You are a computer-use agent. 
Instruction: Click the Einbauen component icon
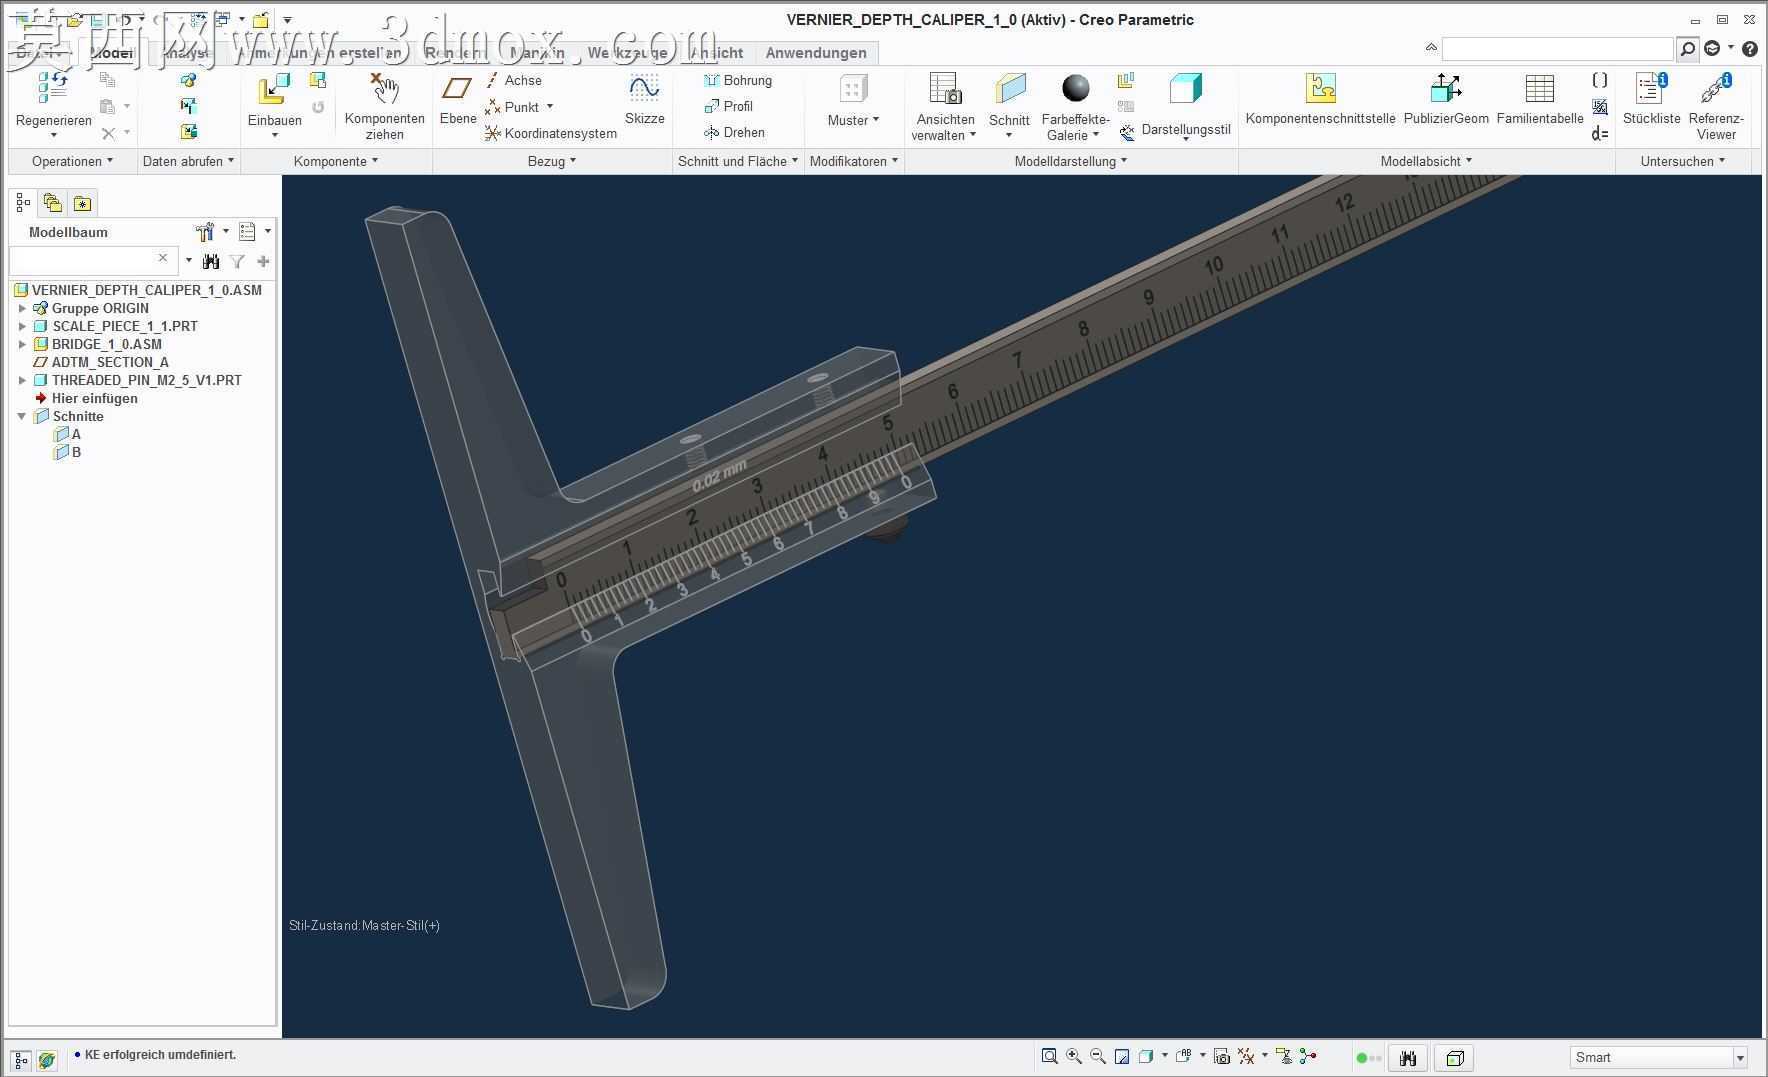pos(274,90)
